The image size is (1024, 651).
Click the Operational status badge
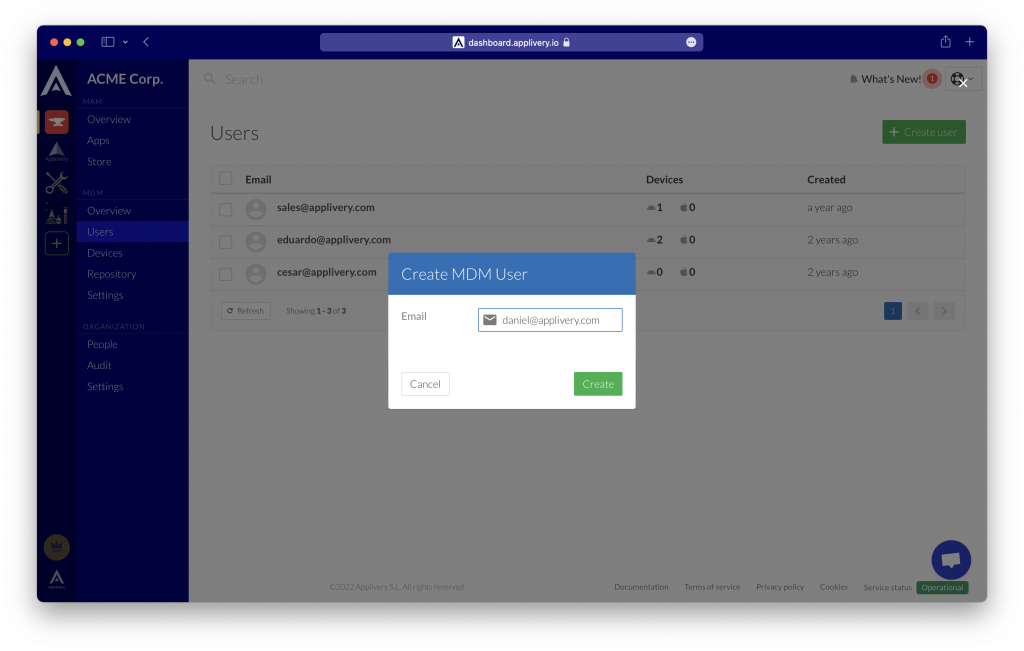pyautogui.click(x=942, y=588)
